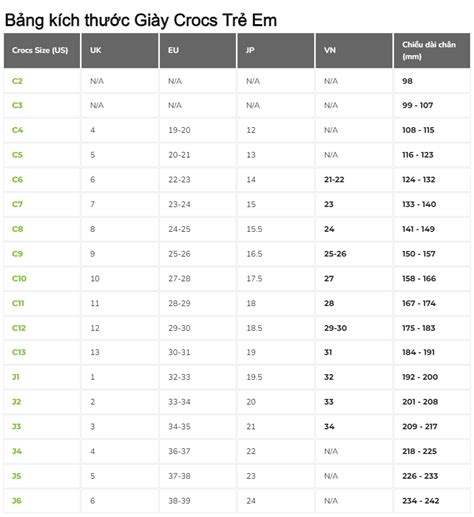The width and height of the screenshot is (474, 517).
Task: Select the 21-22 VN size cell
Action: click(334, 180)
